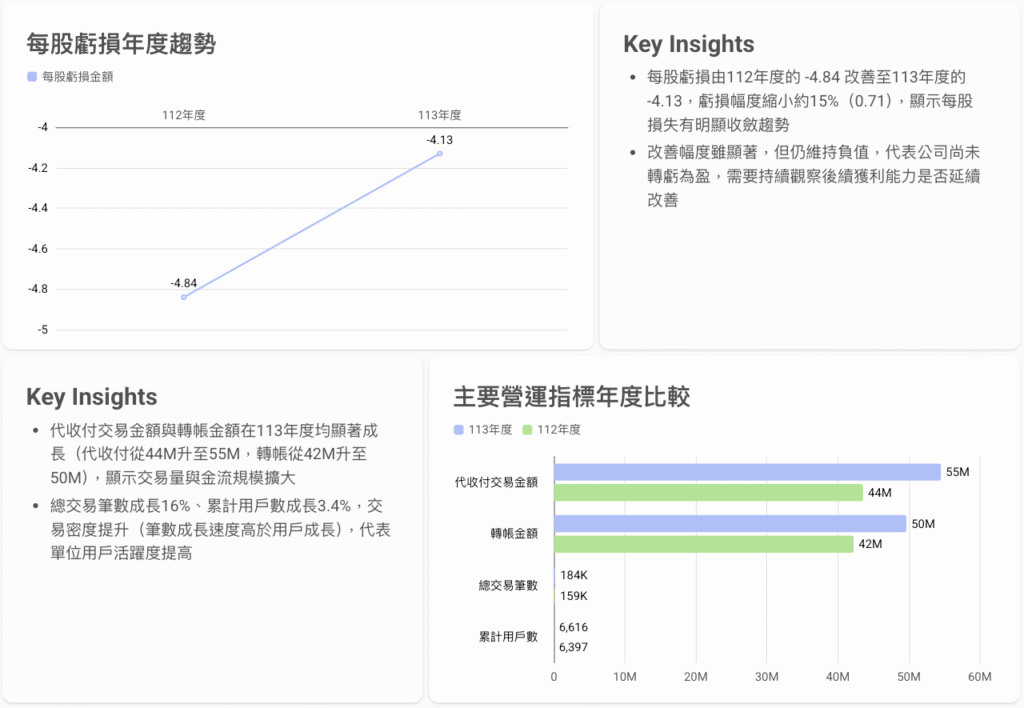This screenshot has width=1024, height=708.
Task: Click the 6,616 value label
Action: pos(574,627)
